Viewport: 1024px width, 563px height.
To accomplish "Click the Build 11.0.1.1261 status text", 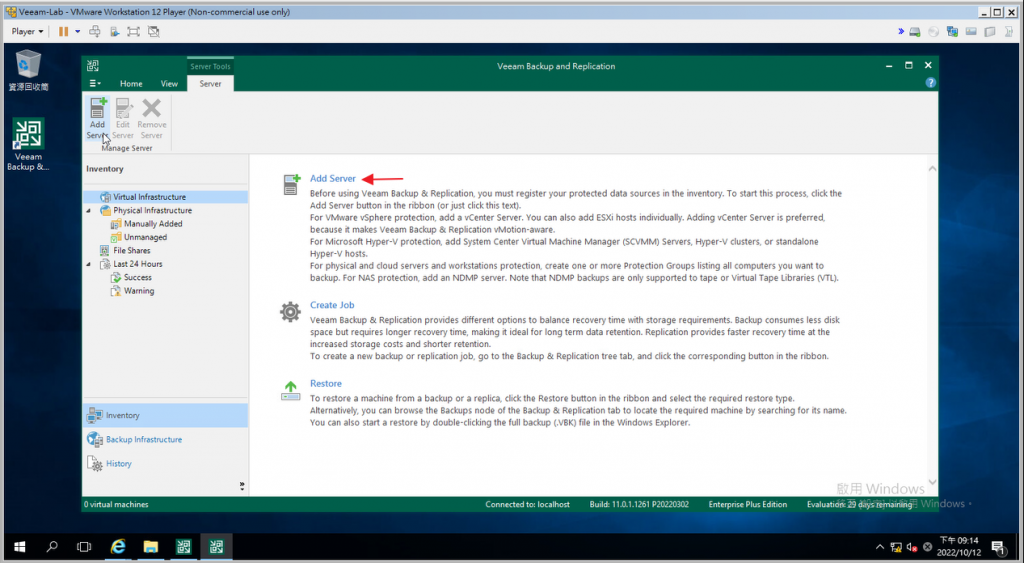I will (x=639, y=504).
